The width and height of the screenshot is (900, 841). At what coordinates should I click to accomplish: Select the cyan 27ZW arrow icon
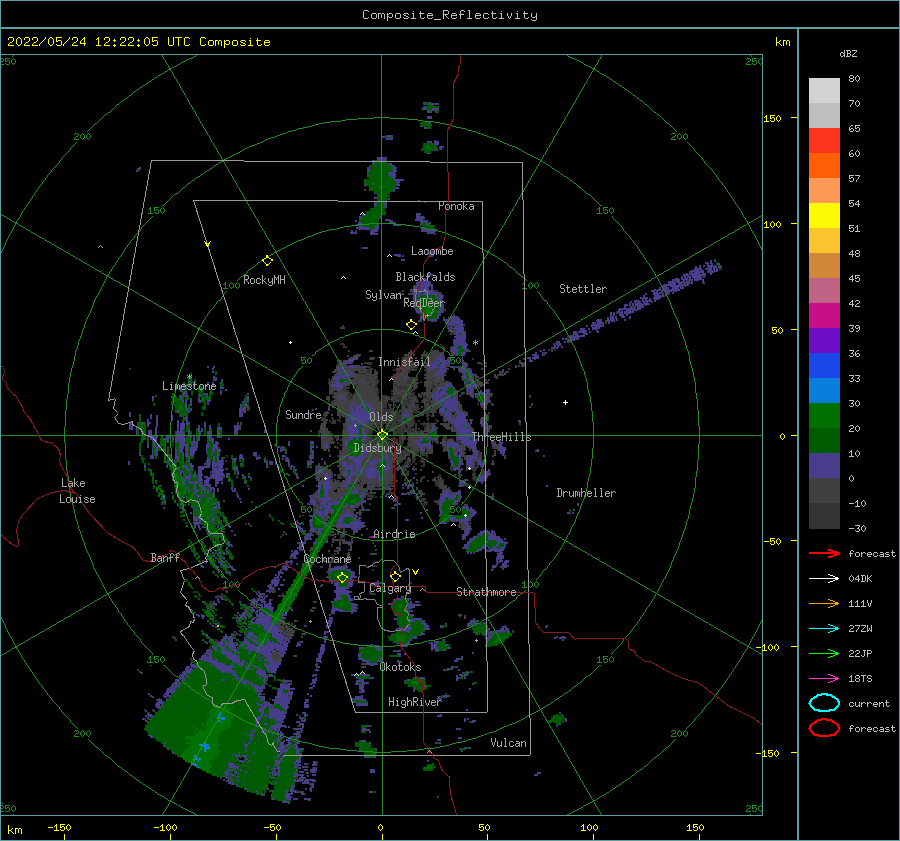(824, 629)
